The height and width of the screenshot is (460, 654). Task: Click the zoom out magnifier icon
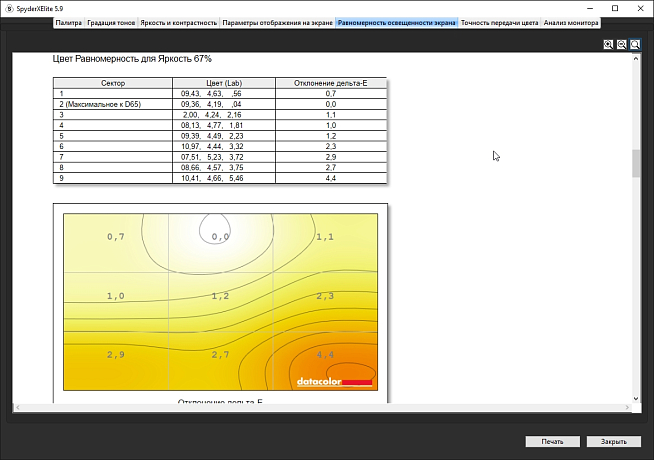(621, 45)
